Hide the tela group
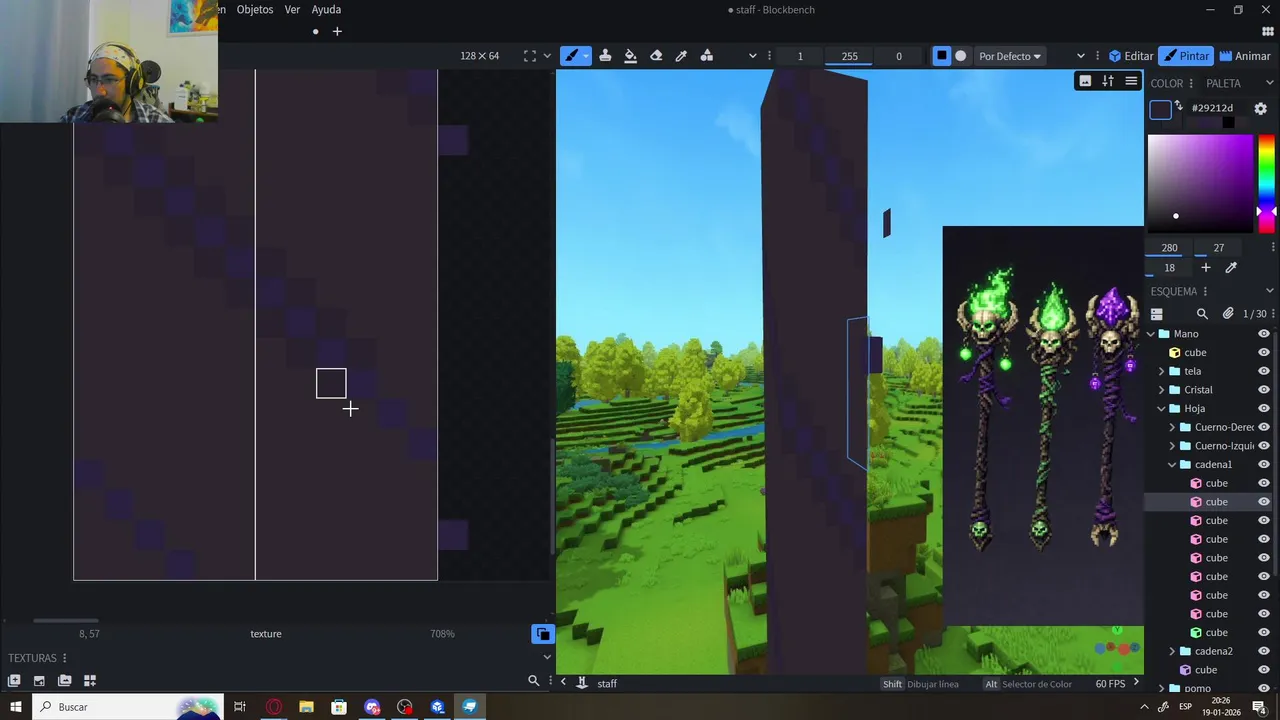The width and height of the screenshot is (1280, 720). pos(1263,371)
